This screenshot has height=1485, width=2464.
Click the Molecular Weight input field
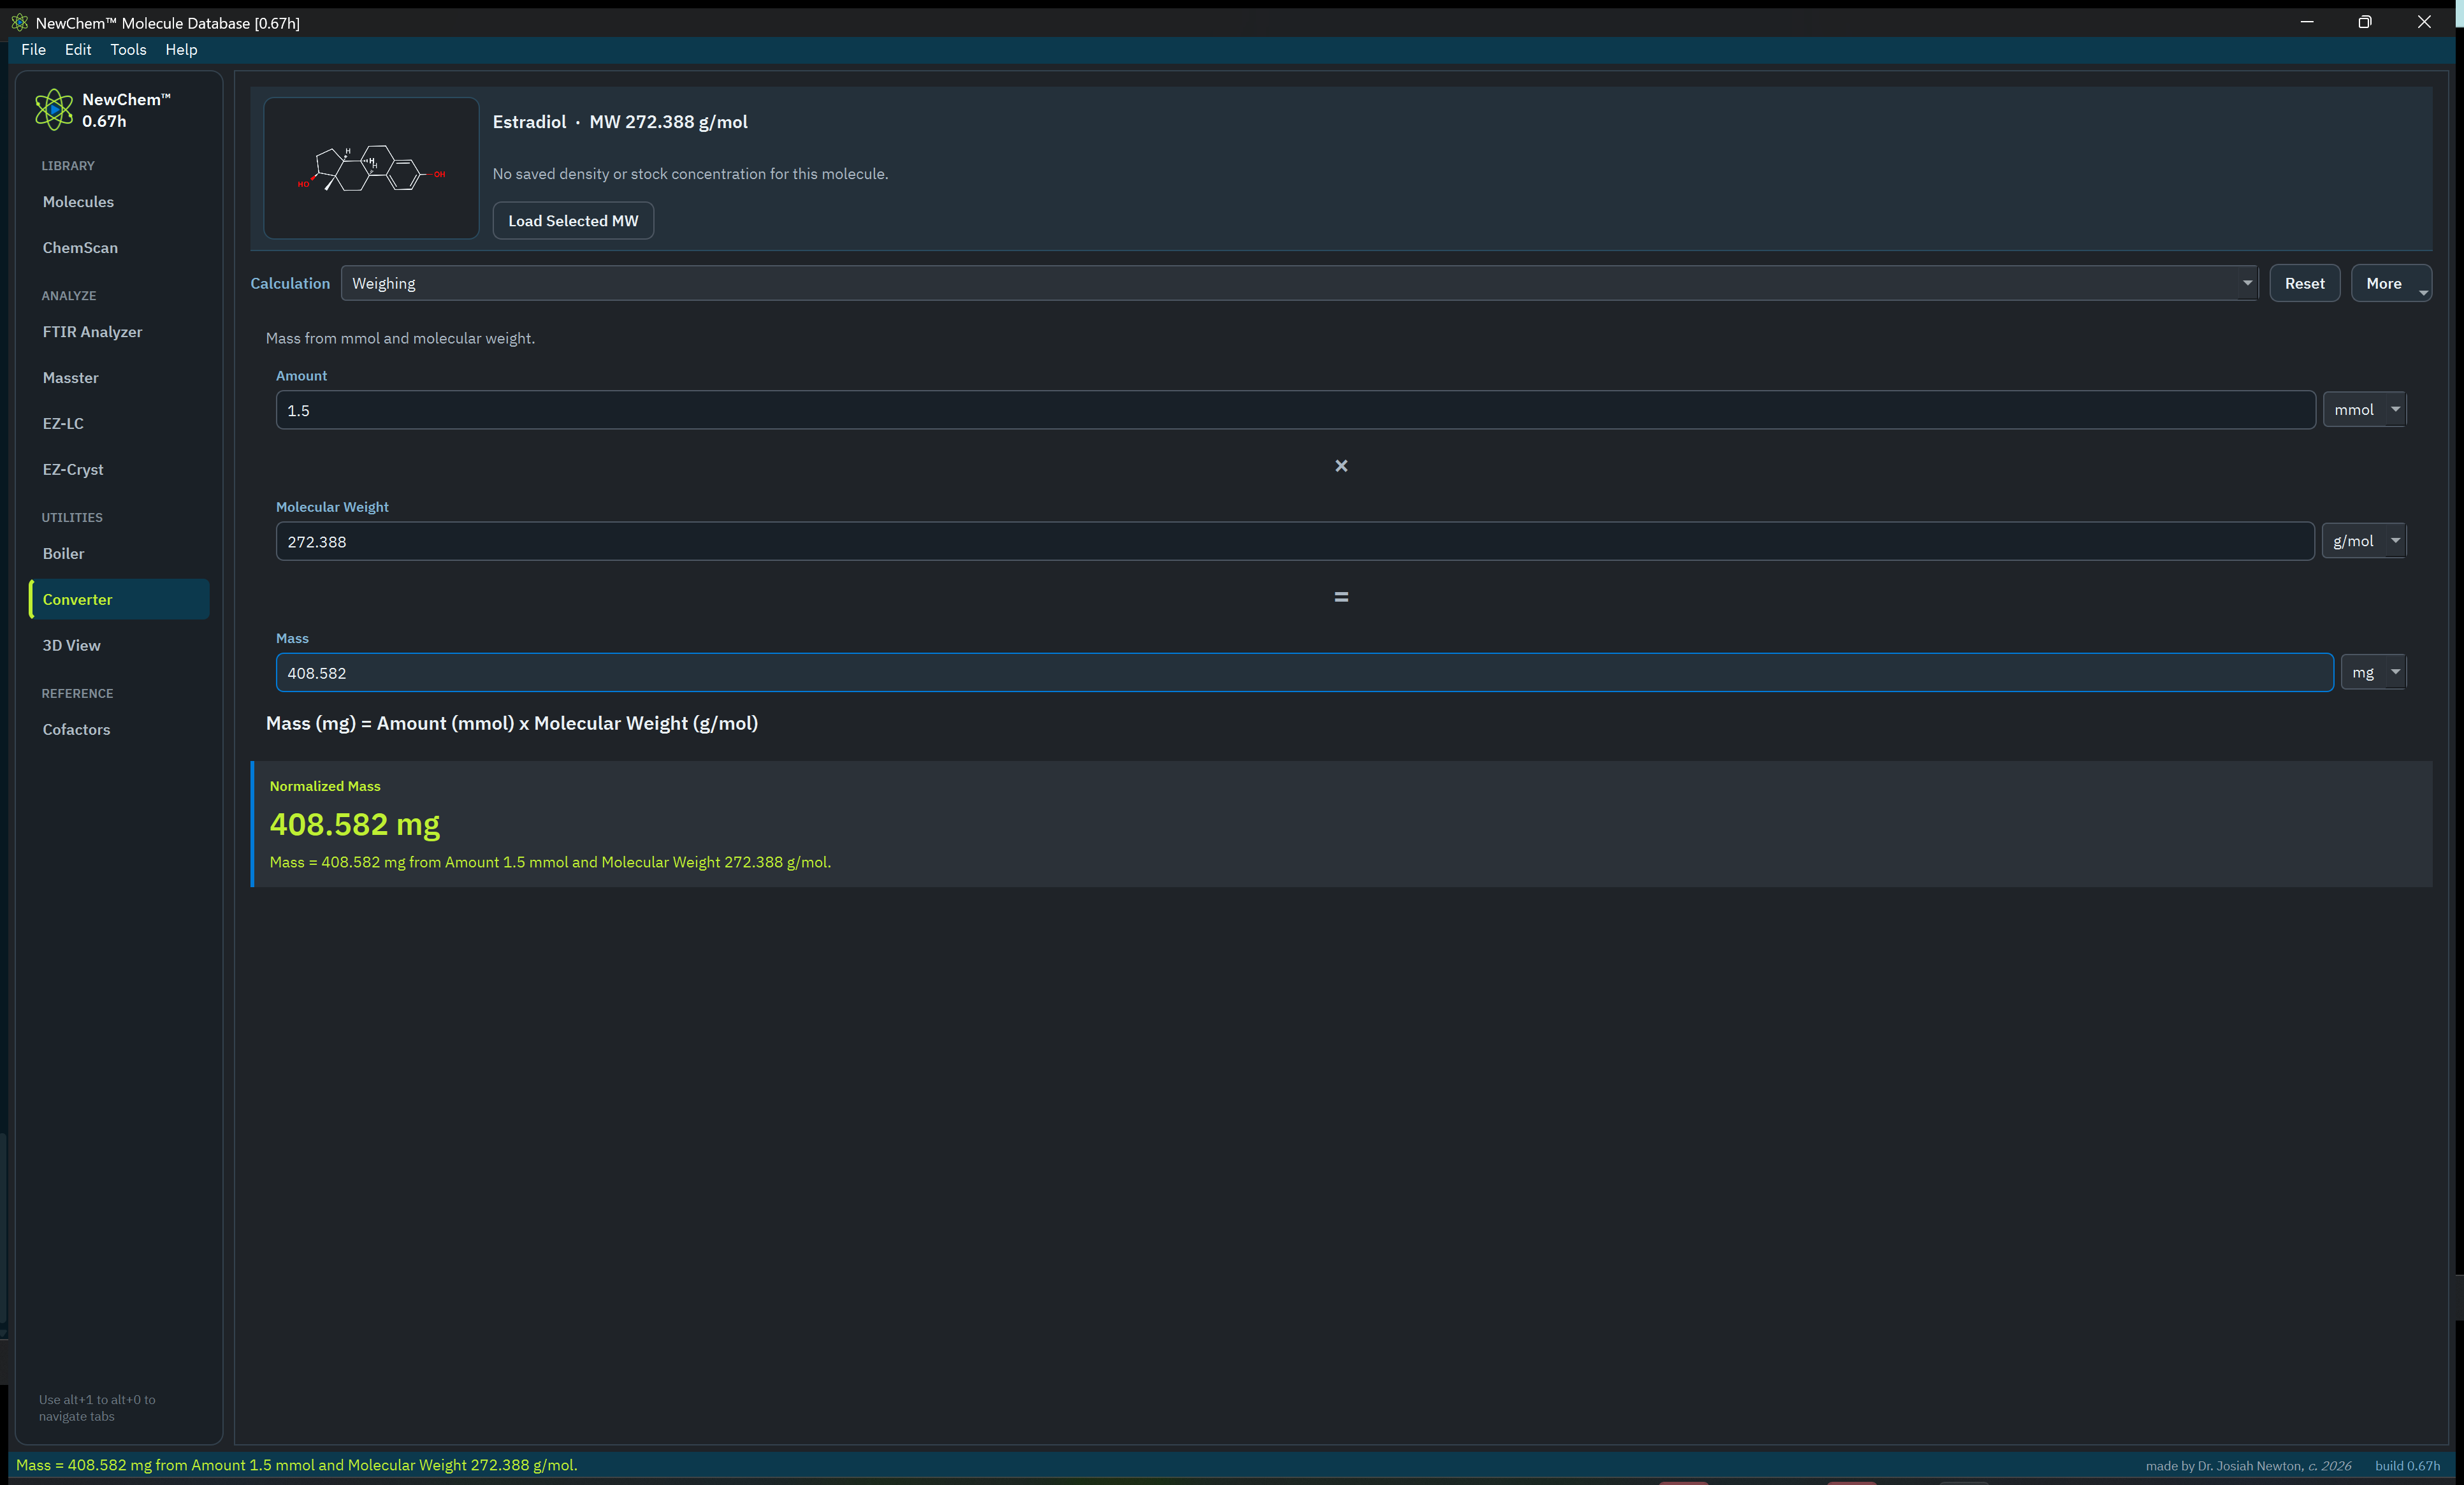click(1295, 541)
